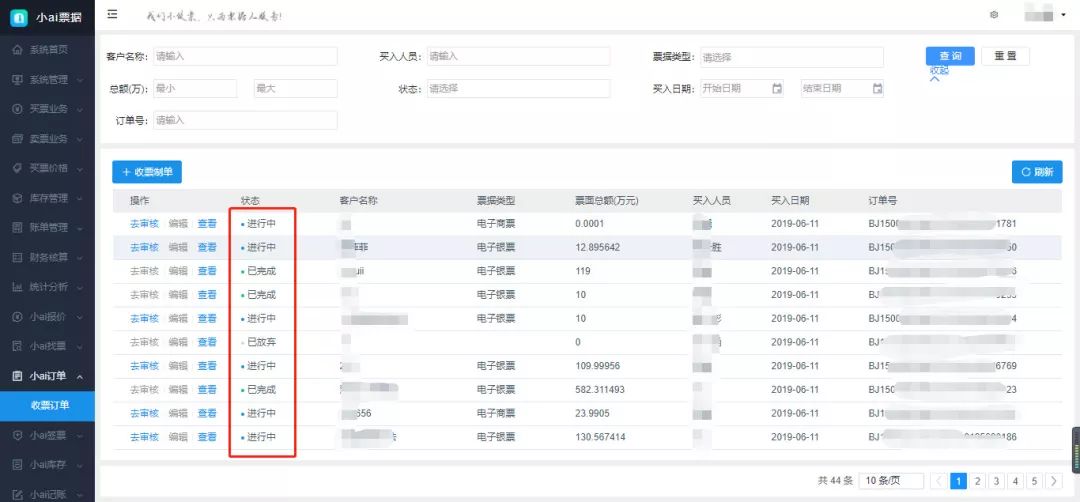The image size is (1080, 502).
Task: Click the 刷新 refresh button
Action: (1037, 172)
